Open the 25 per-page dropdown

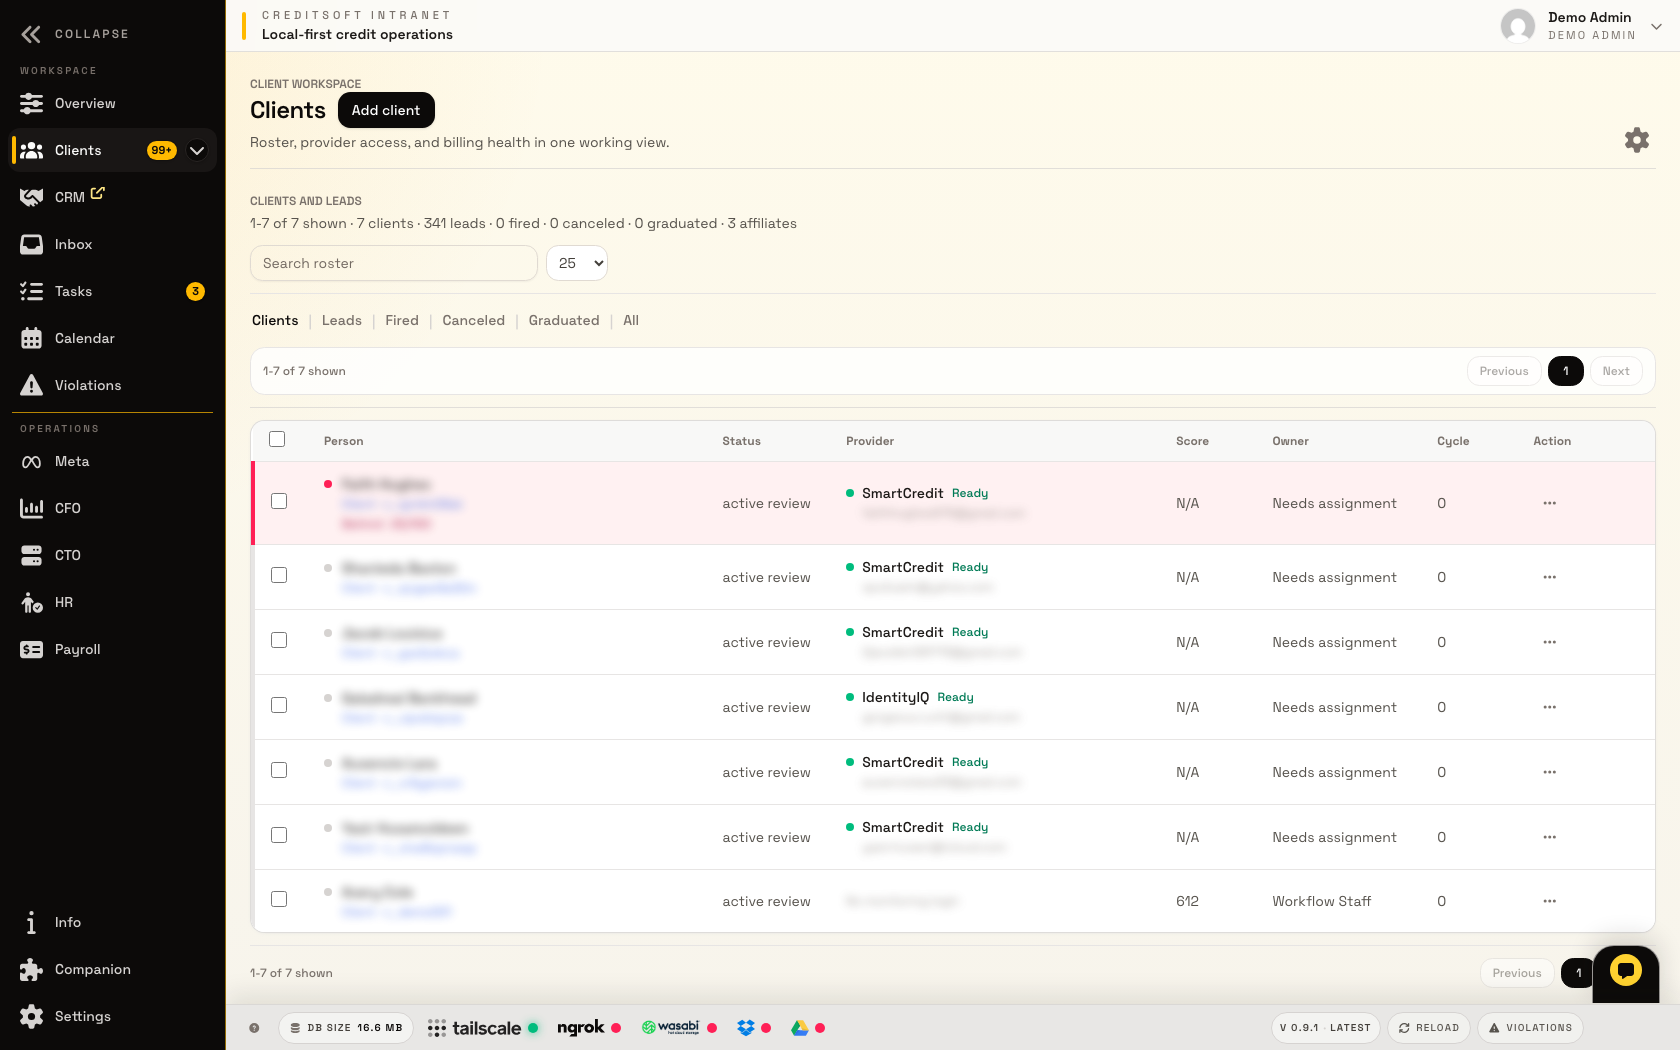(577, 263)
